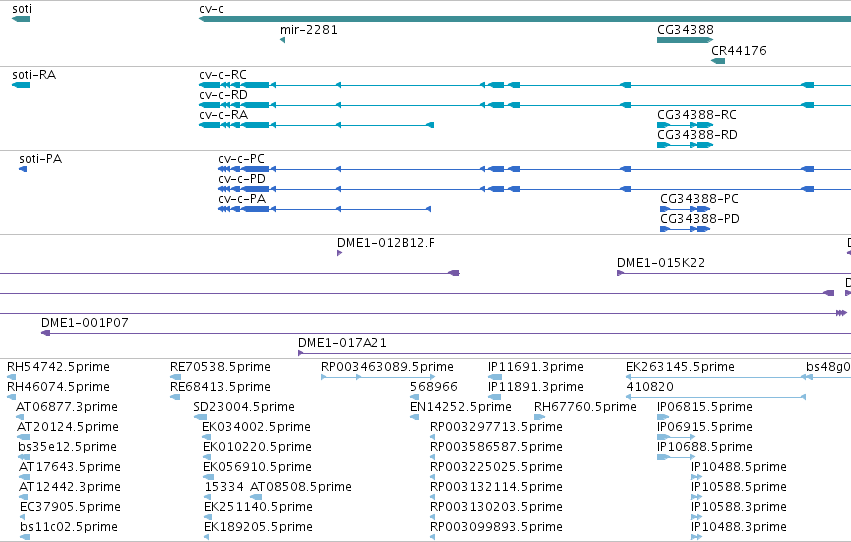The height and width of the screenshot is (542, 851).
Task: Click the DME1-001P07 feature label
Action: coord(85,323)
